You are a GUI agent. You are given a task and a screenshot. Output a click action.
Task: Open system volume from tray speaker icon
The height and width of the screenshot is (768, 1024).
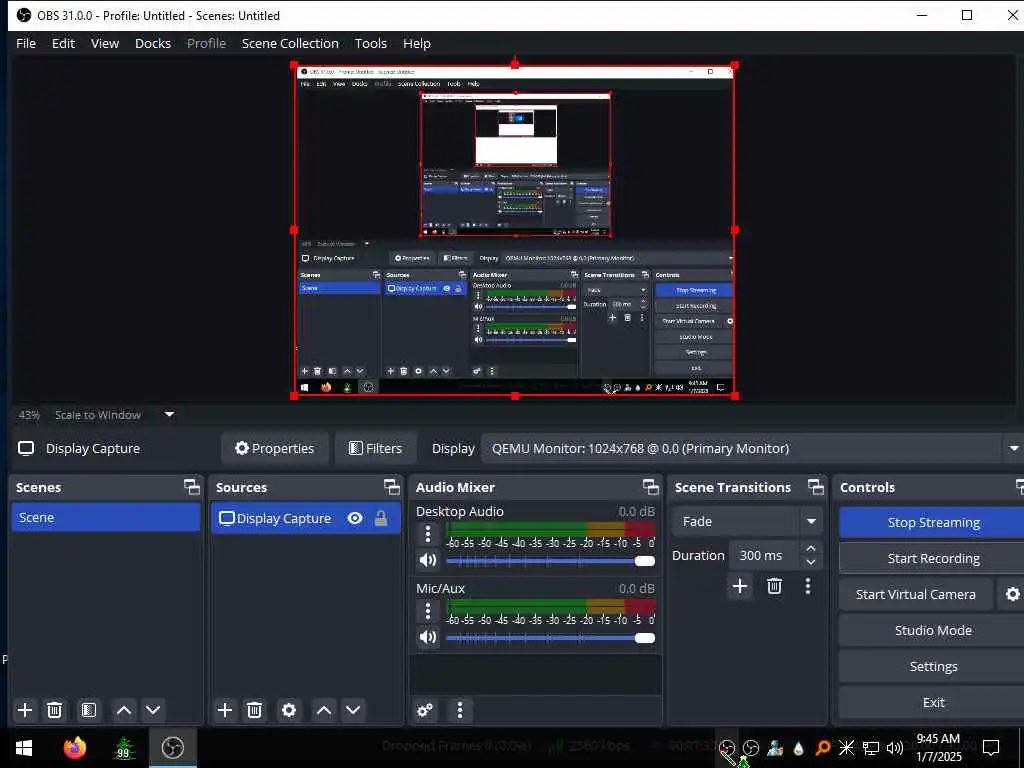pyautogui.click(x=895, y=748)
